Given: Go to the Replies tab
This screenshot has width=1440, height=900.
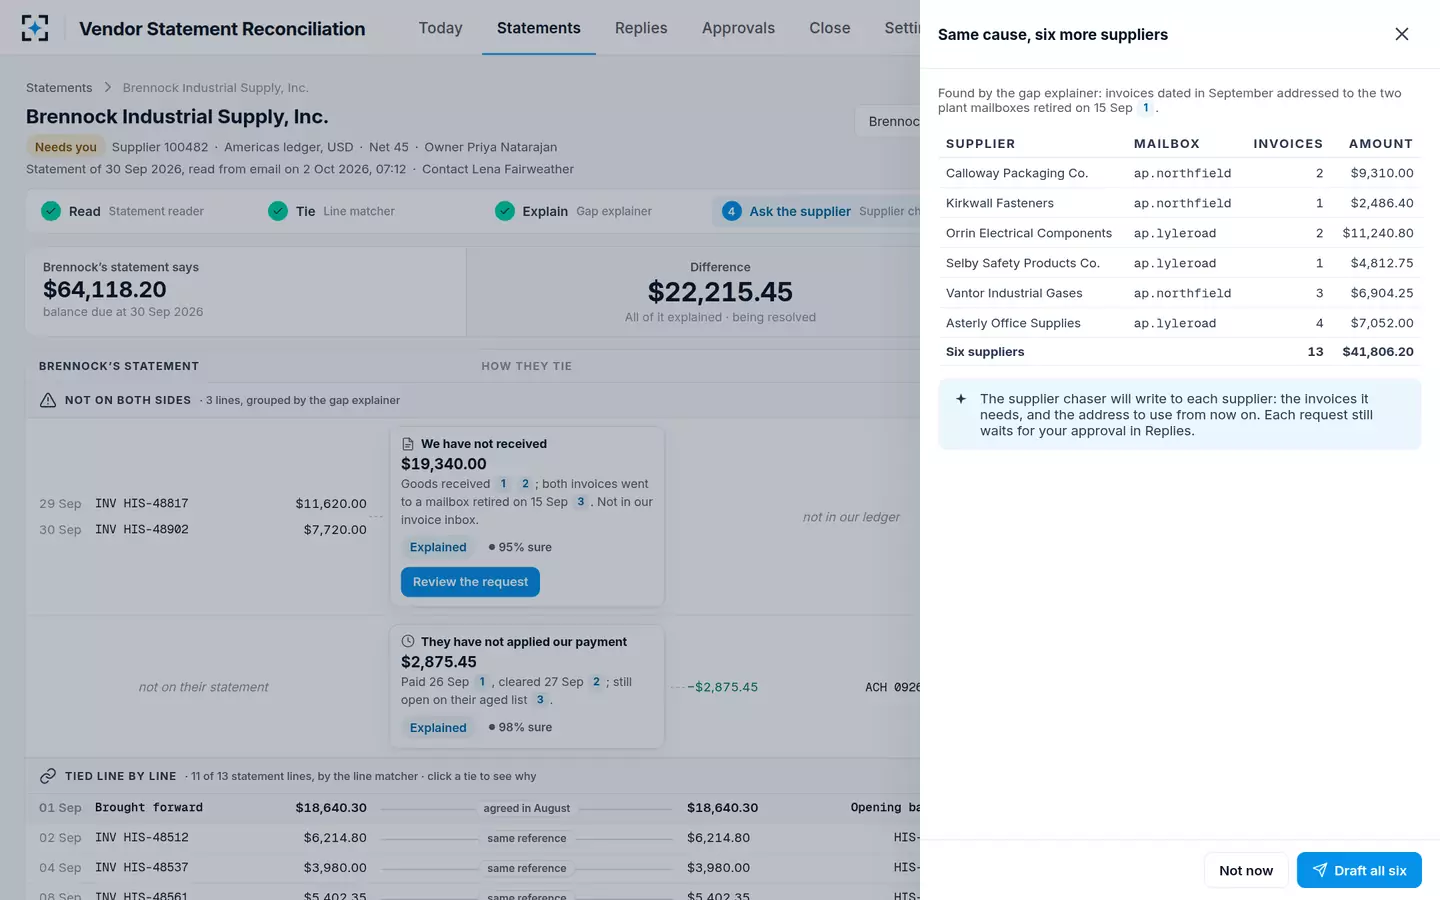Looking at the screenshot, I should pyautogui.click(x=641, y=28).
